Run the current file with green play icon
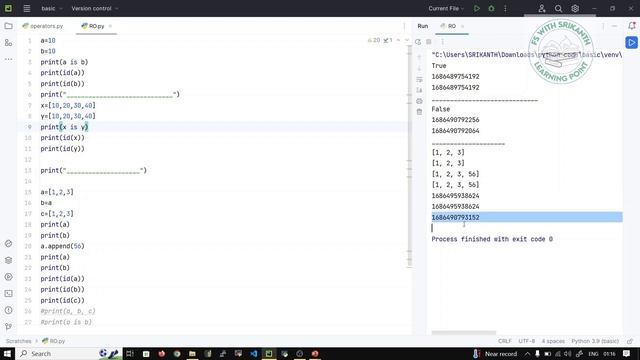The image size is (640, 360). click(x=476, y=8)
